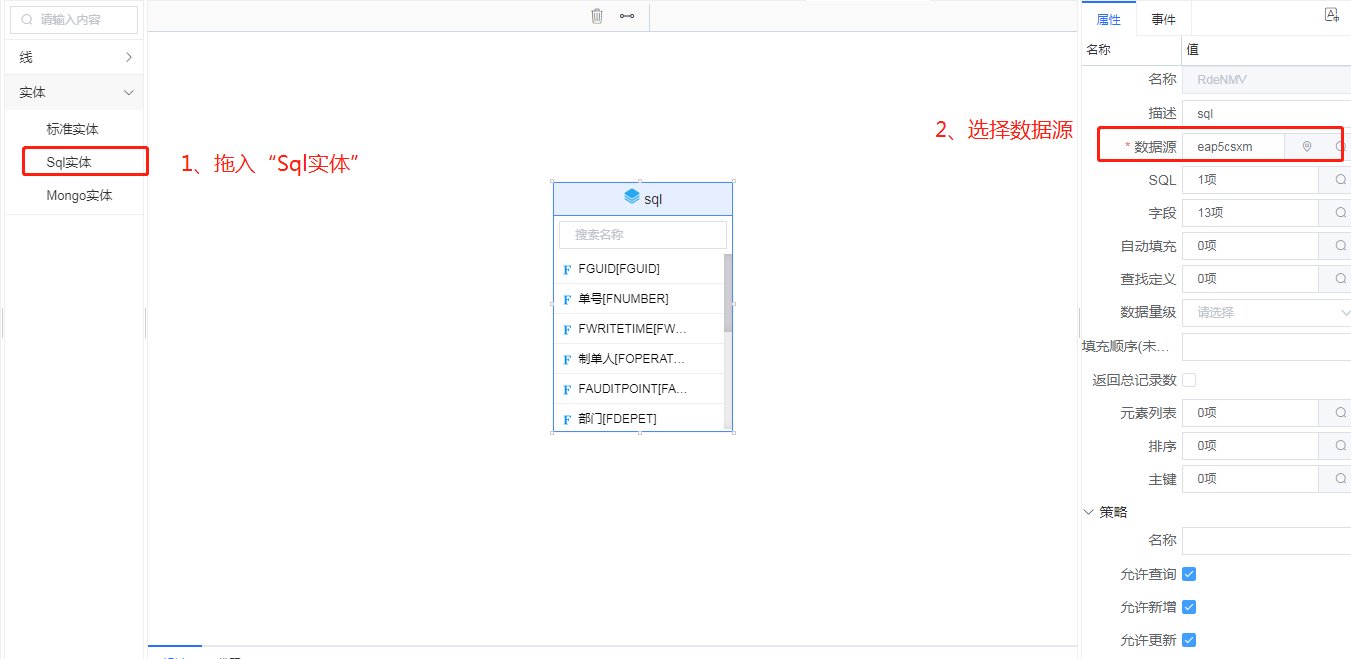Open the 字段 lookup search icon
The image size is (1351, 659).
(1340, 213)
